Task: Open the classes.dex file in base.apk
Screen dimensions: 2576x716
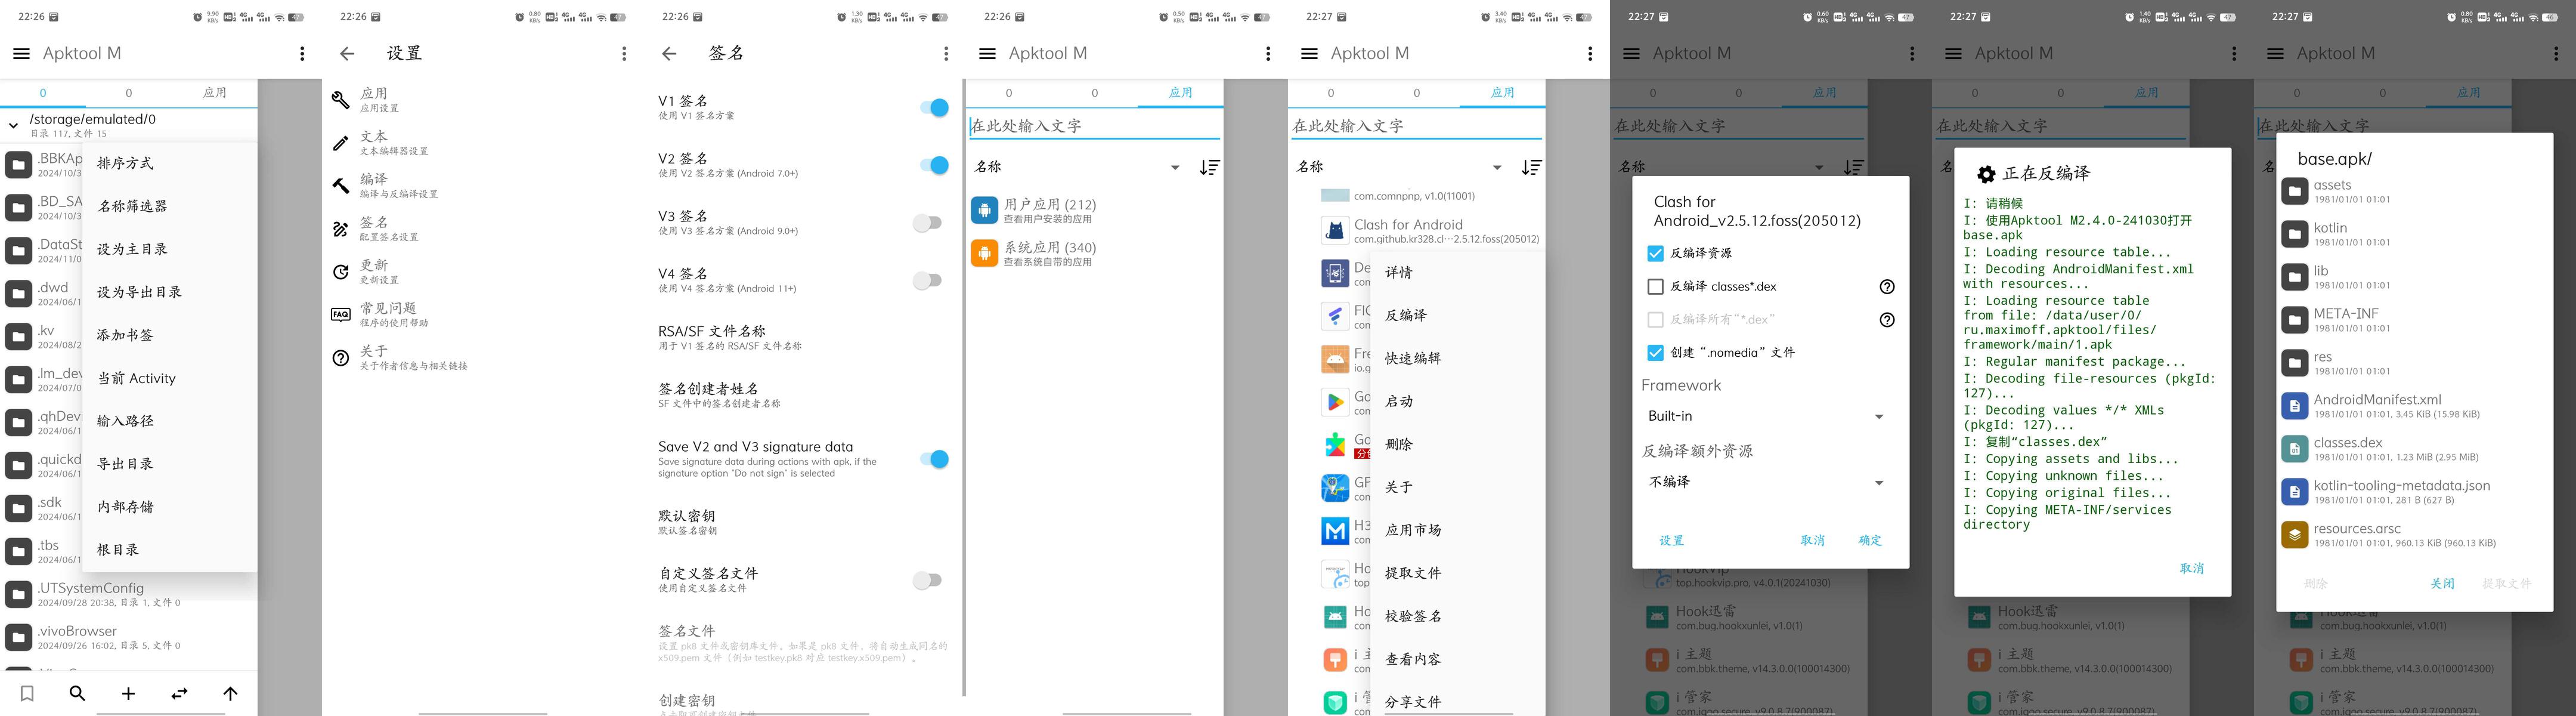Action: (x=2414, y=449)
